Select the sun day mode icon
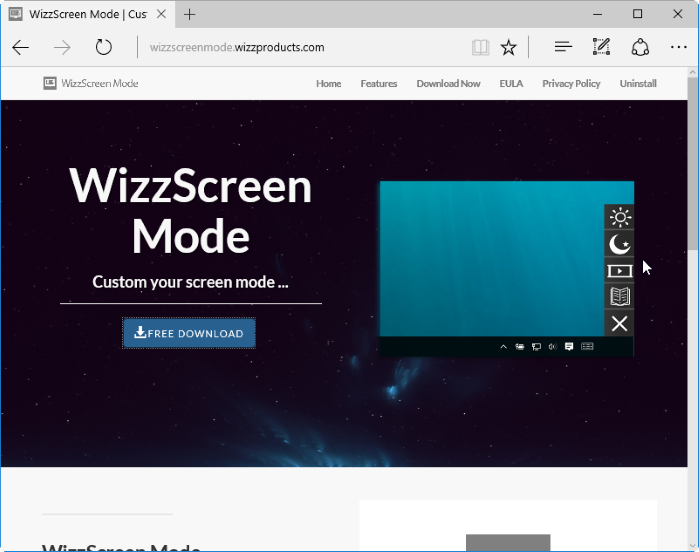Screen dimensions: 699x552 pos(620,218)
